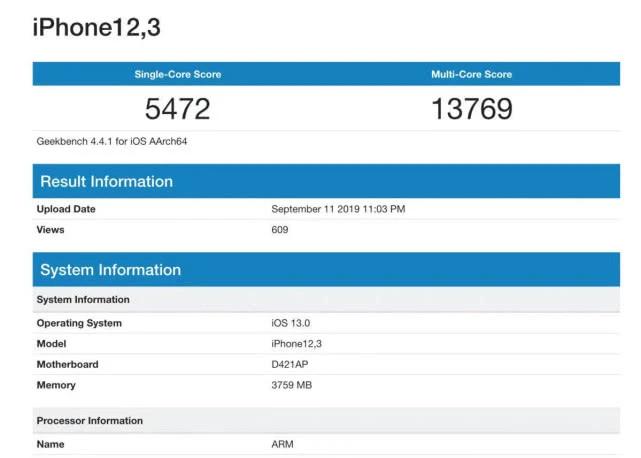Image resolution: width=641 pixels, height=458 pixels.
Task: Click the gray System Information subheader row
Action: pyautogui.click(x=326, y=299)
